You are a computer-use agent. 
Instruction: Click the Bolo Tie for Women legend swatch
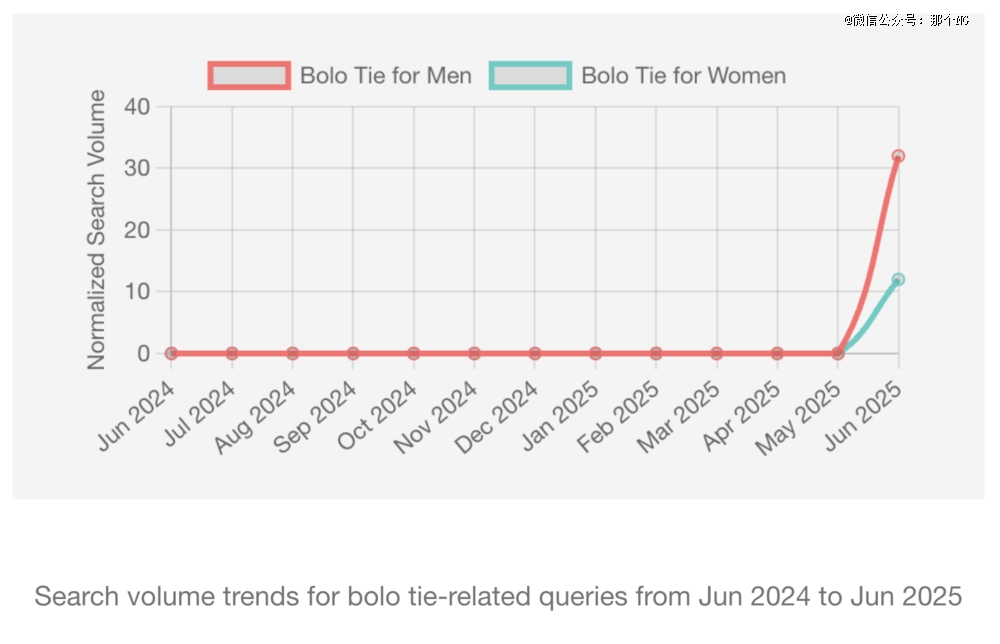click(530, 76)
